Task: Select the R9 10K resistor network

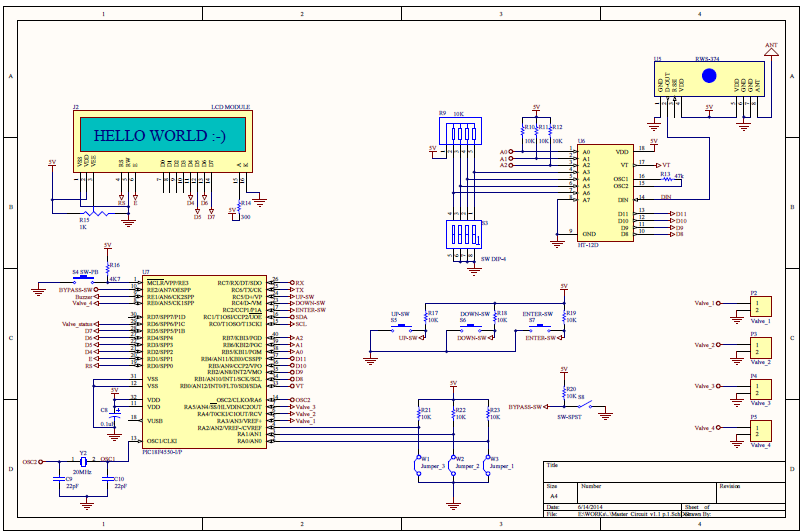Action: (460, 131)
